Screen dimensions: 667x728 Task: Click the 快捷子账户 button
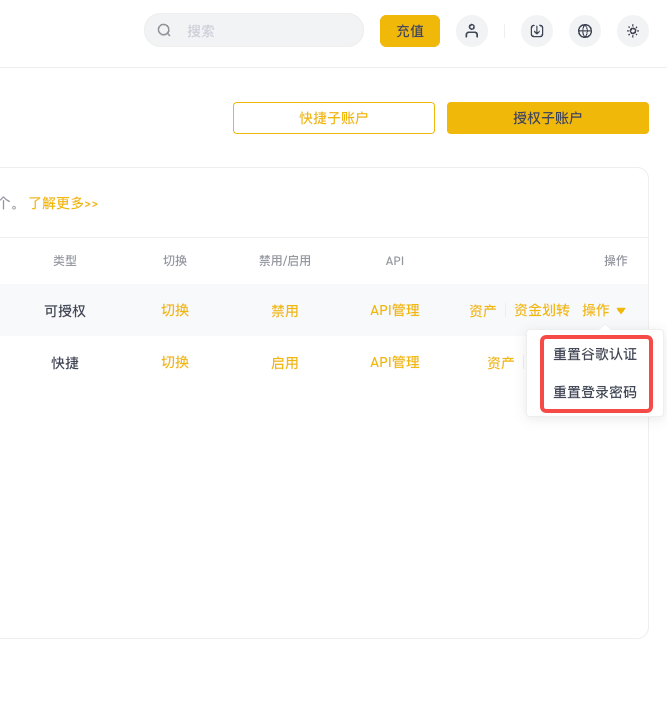334,118
